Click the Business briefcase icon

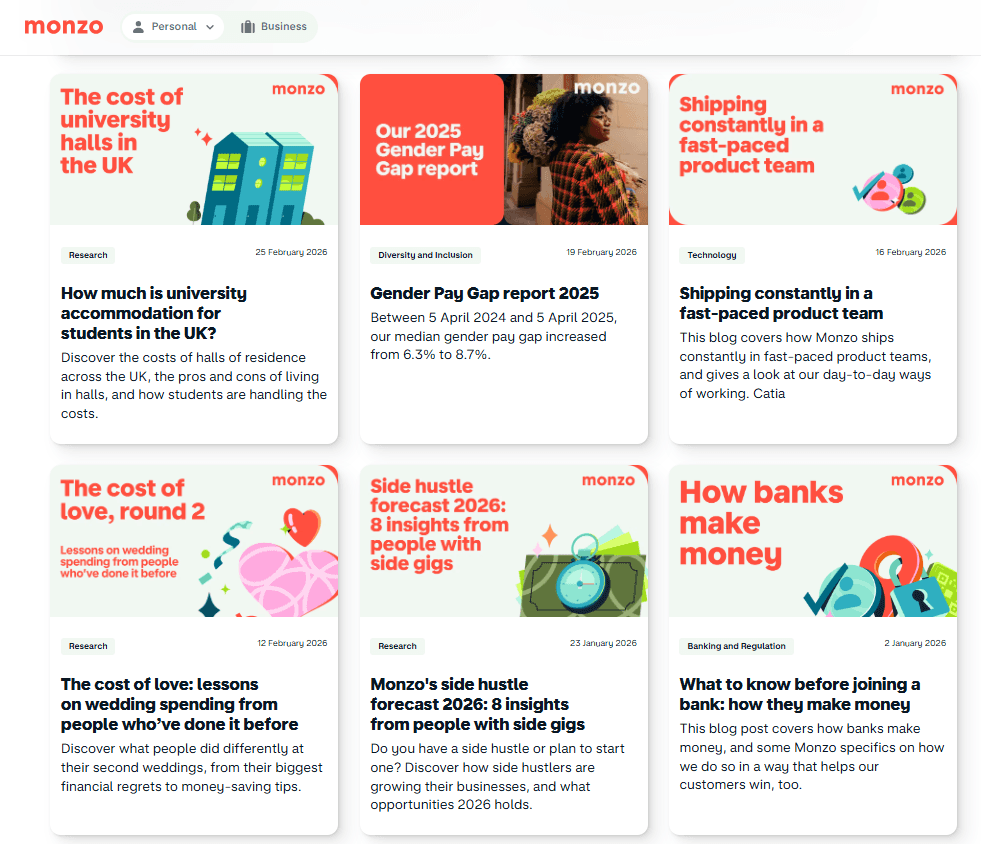point(248,27)
